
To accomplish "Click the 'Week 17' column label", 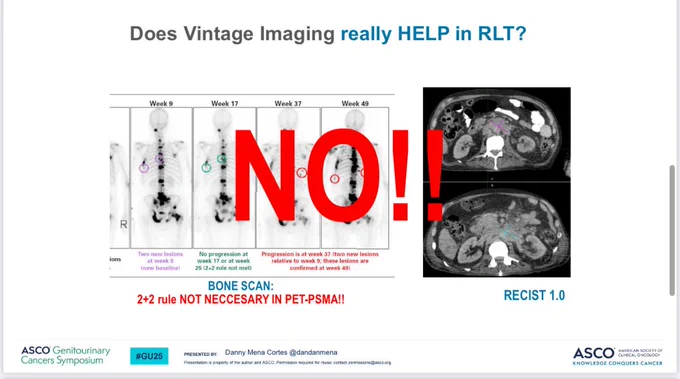I will click(225, 103).
